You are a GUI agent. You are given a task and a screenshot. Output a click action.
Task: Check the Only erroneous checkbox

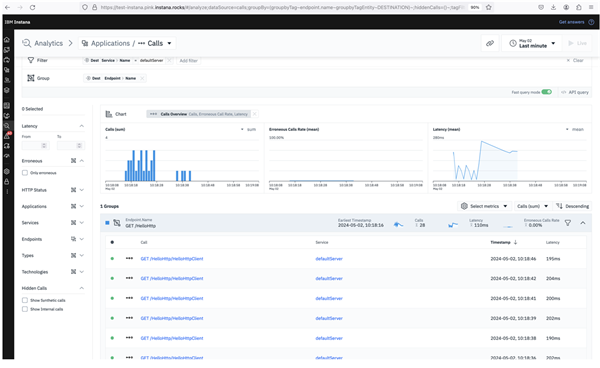(x=25, y=173)
